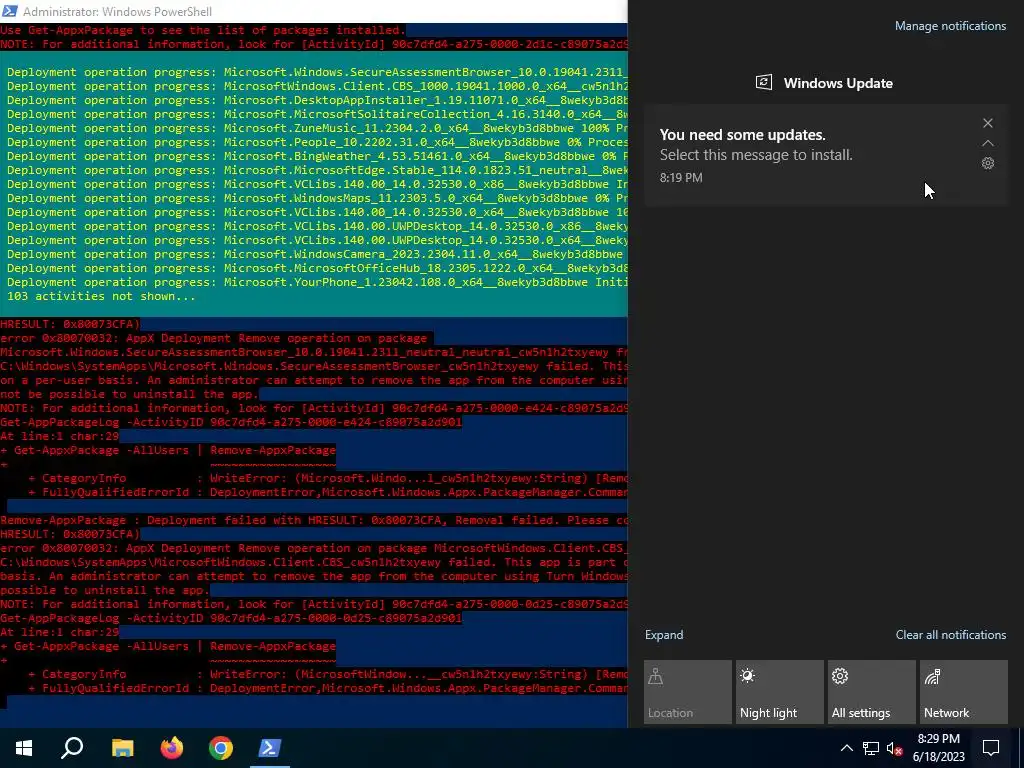Open Firefox from the taskbar

172,748
